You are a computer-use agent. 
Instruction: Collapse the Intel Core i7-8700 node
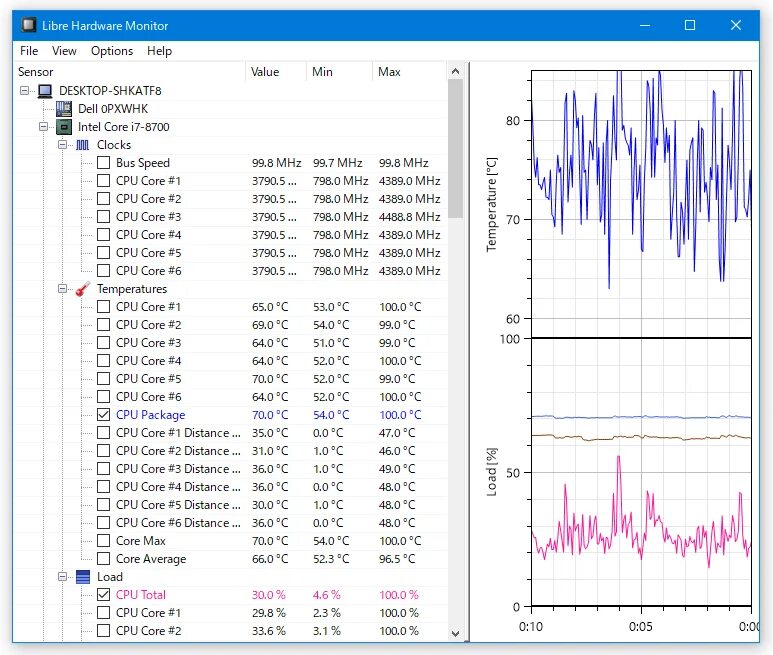43,127
